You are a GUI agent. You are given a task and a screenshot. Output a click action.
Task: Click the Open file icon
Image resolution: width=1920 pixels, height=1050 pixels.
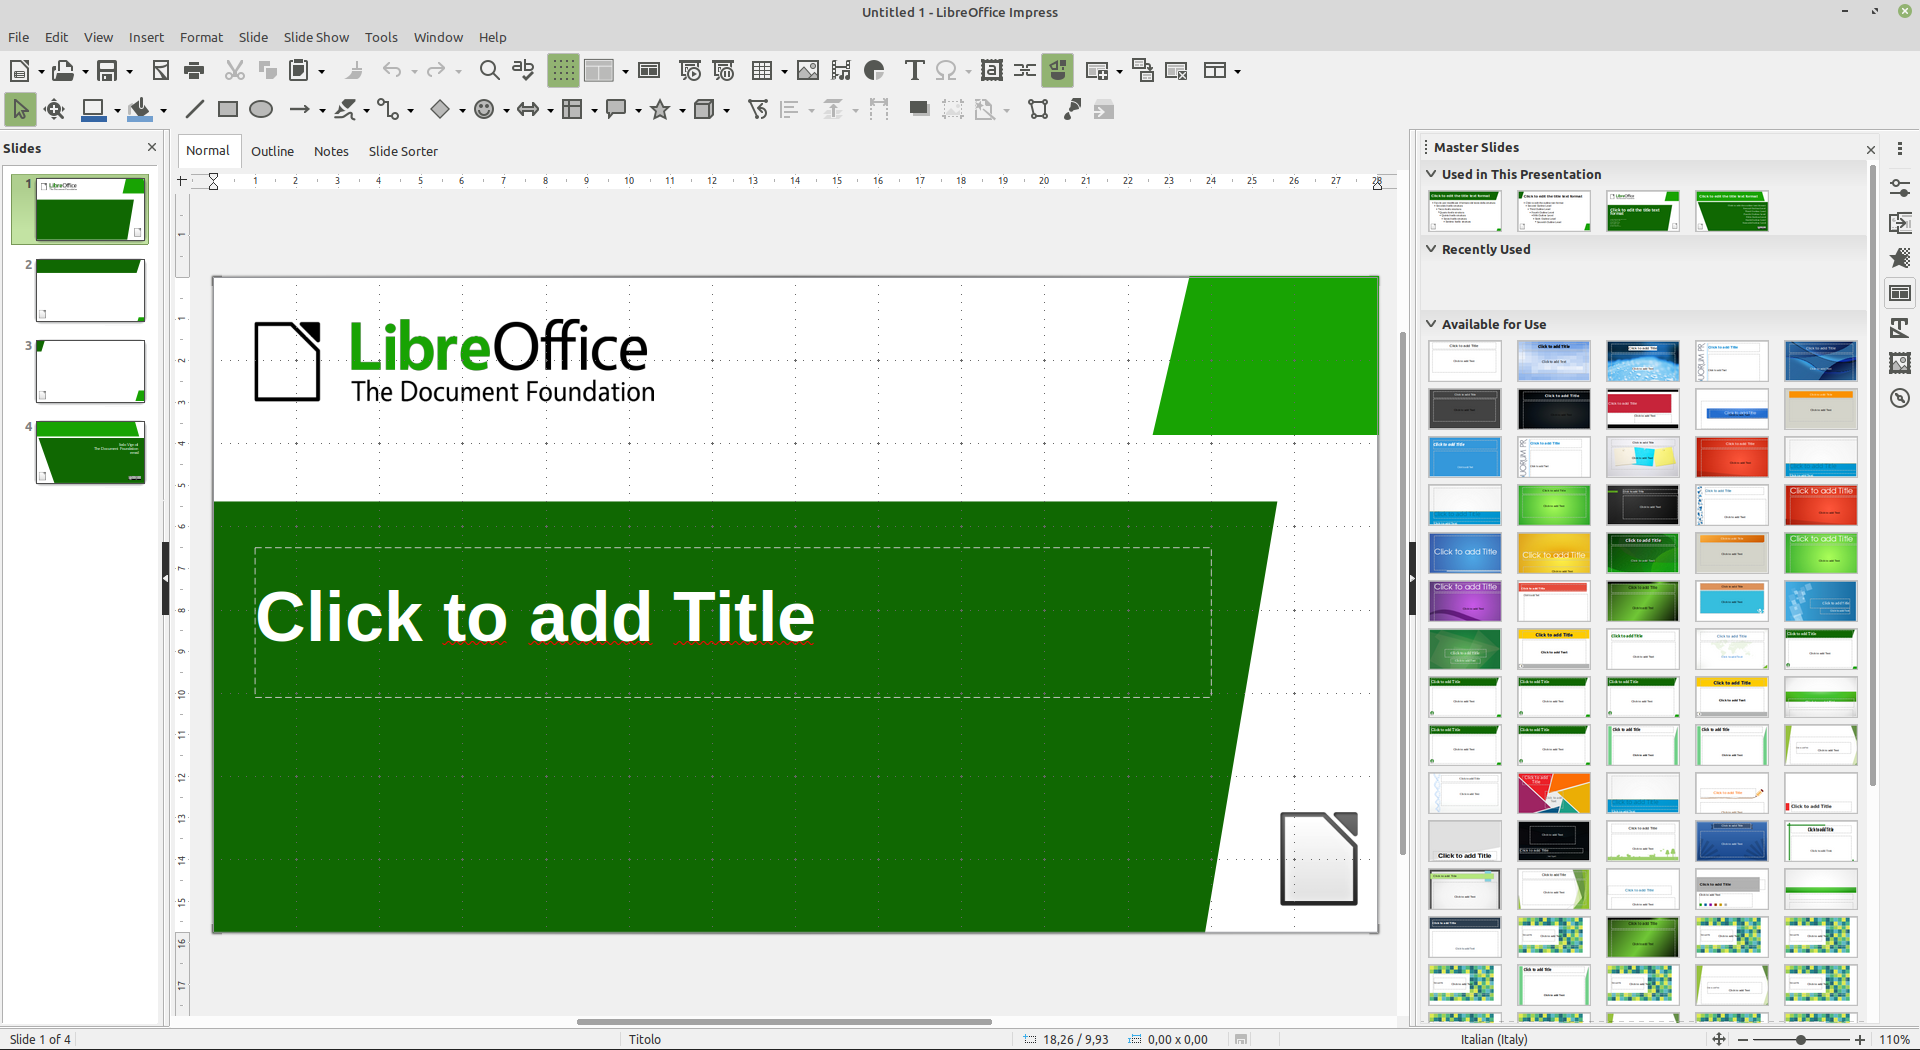coord(63,71)
